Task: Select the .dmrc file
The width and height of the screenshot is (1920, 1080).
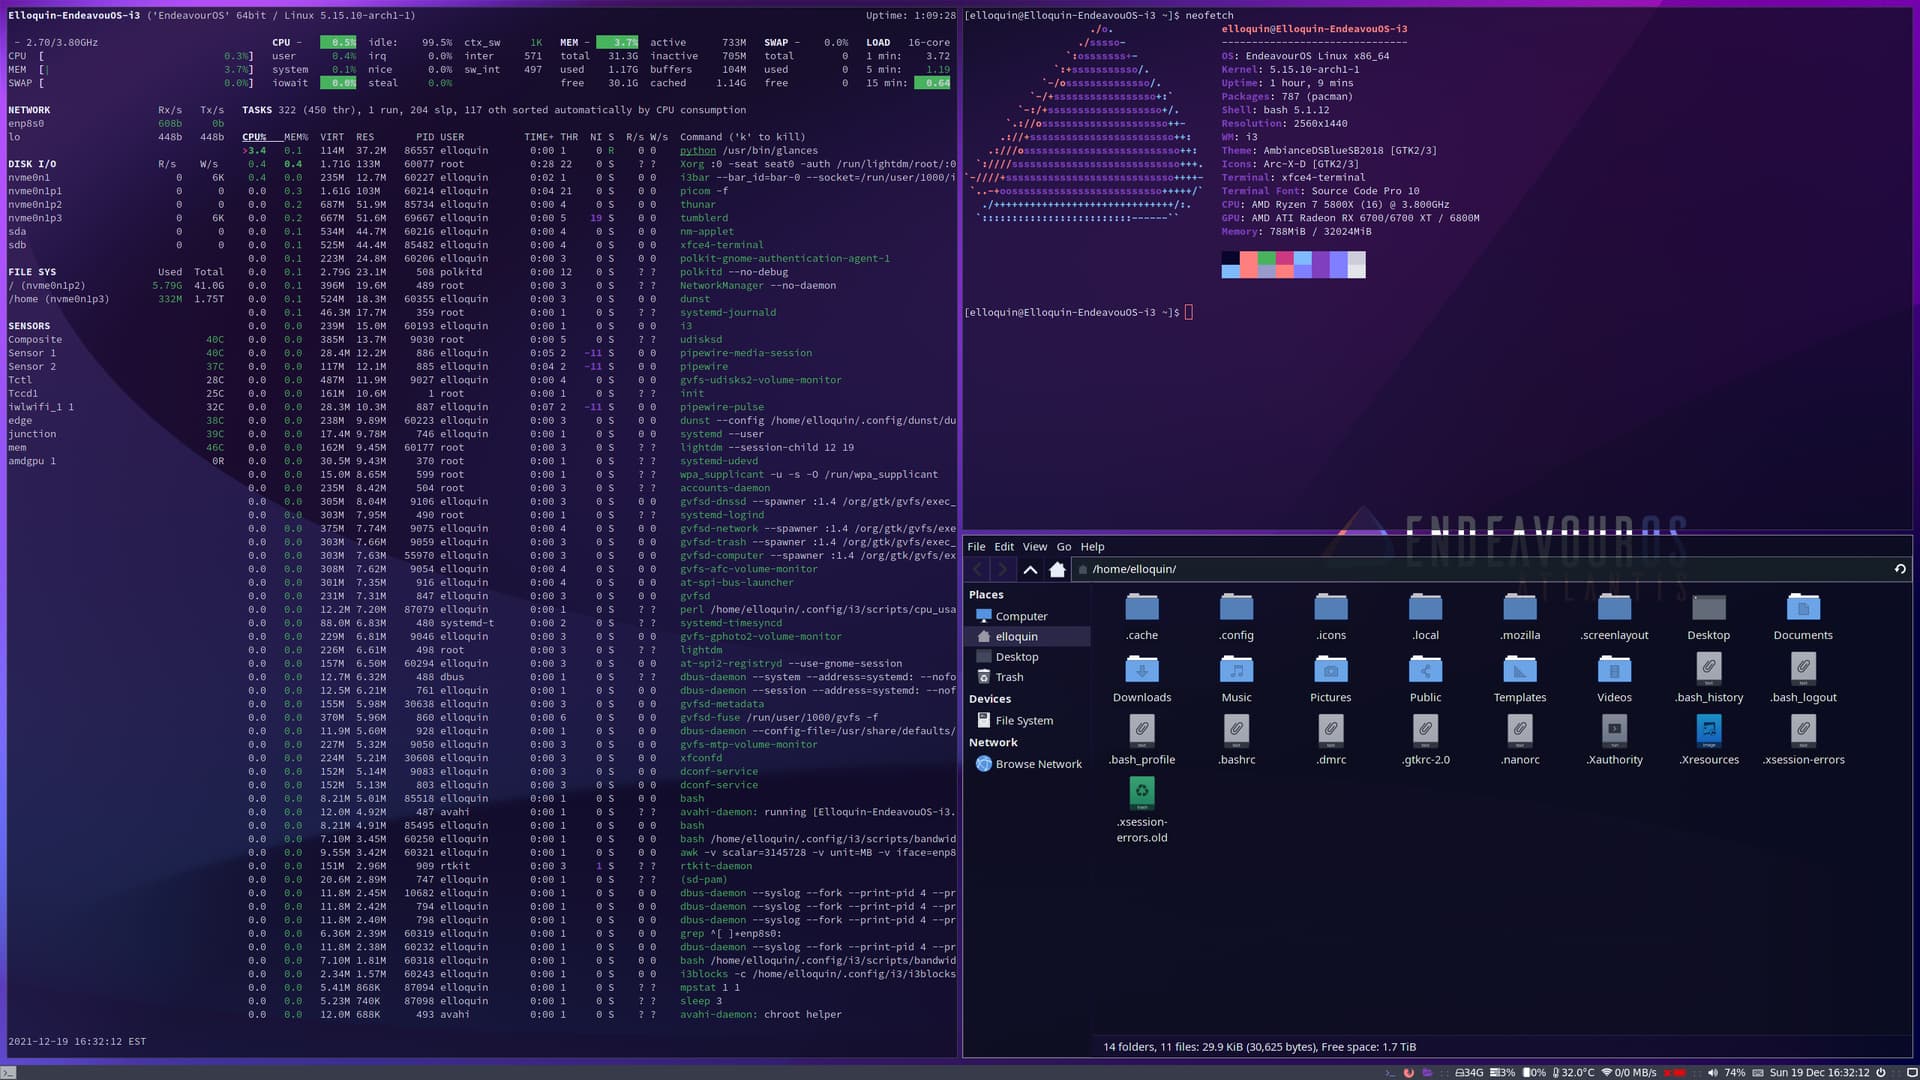Action: pos(1331,740)
